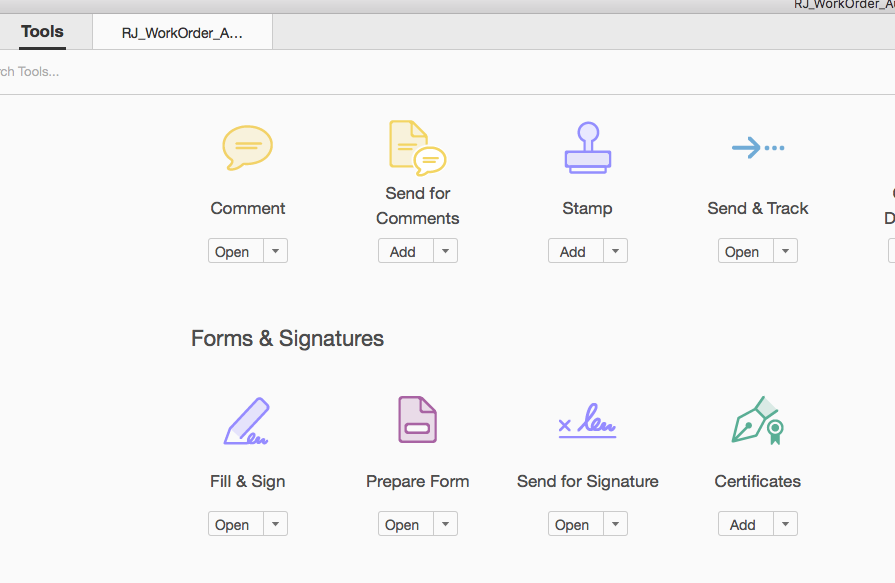Open the RJ_WorkOrder document tab
The image size is (895, 583).
pos(181,31)
